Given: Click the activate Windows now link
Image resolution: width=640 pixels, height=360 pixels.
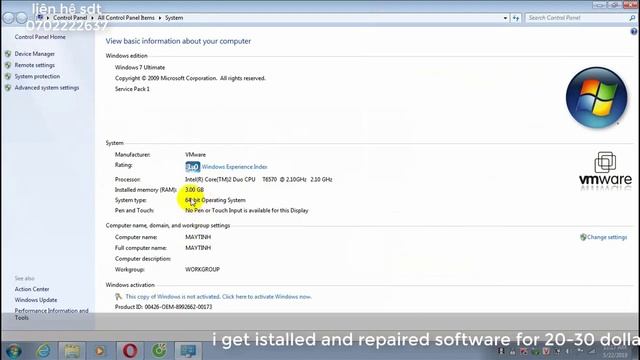Looking at the screenshot, I should [218, 297].
